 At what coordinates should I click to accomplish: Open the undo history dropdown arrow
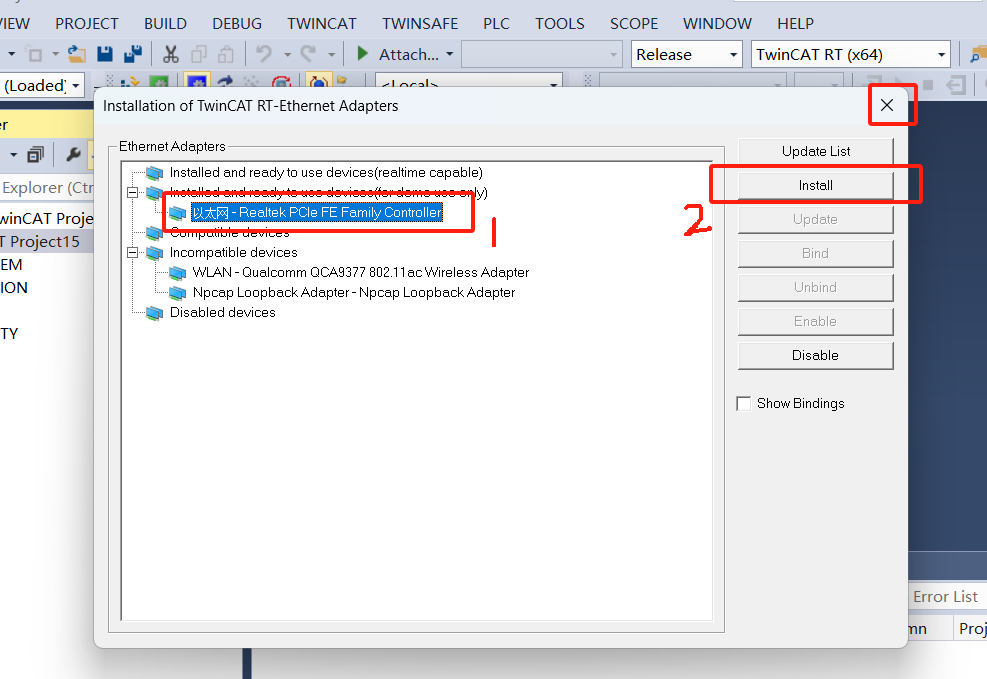coord(287,55)
